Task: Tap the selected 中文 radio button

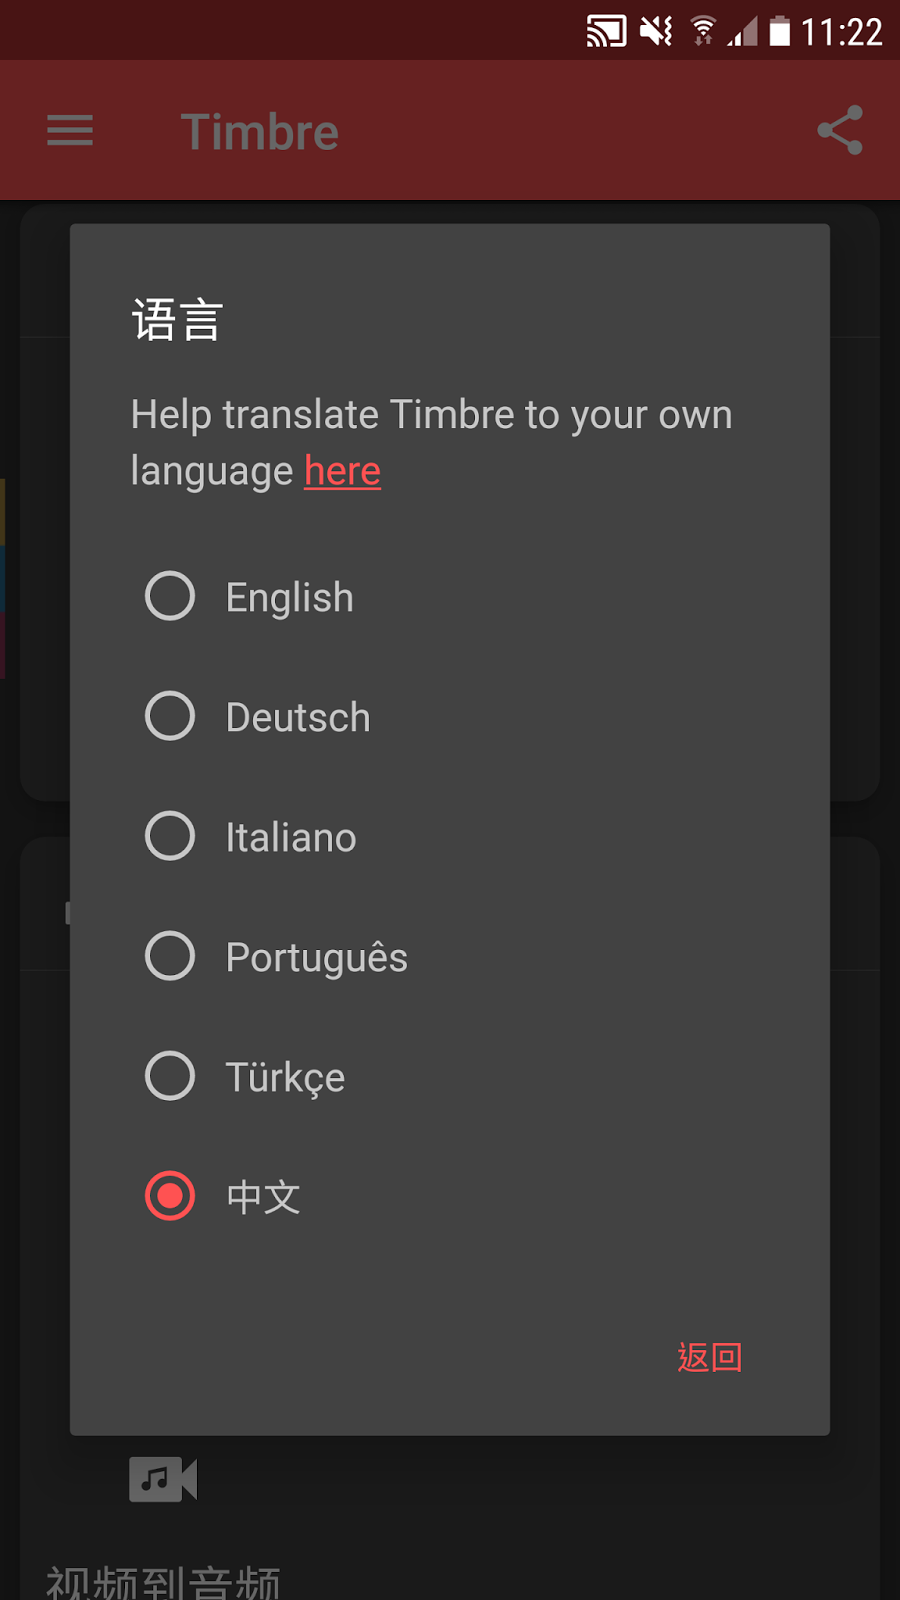Action: (x=170, y=1197)
